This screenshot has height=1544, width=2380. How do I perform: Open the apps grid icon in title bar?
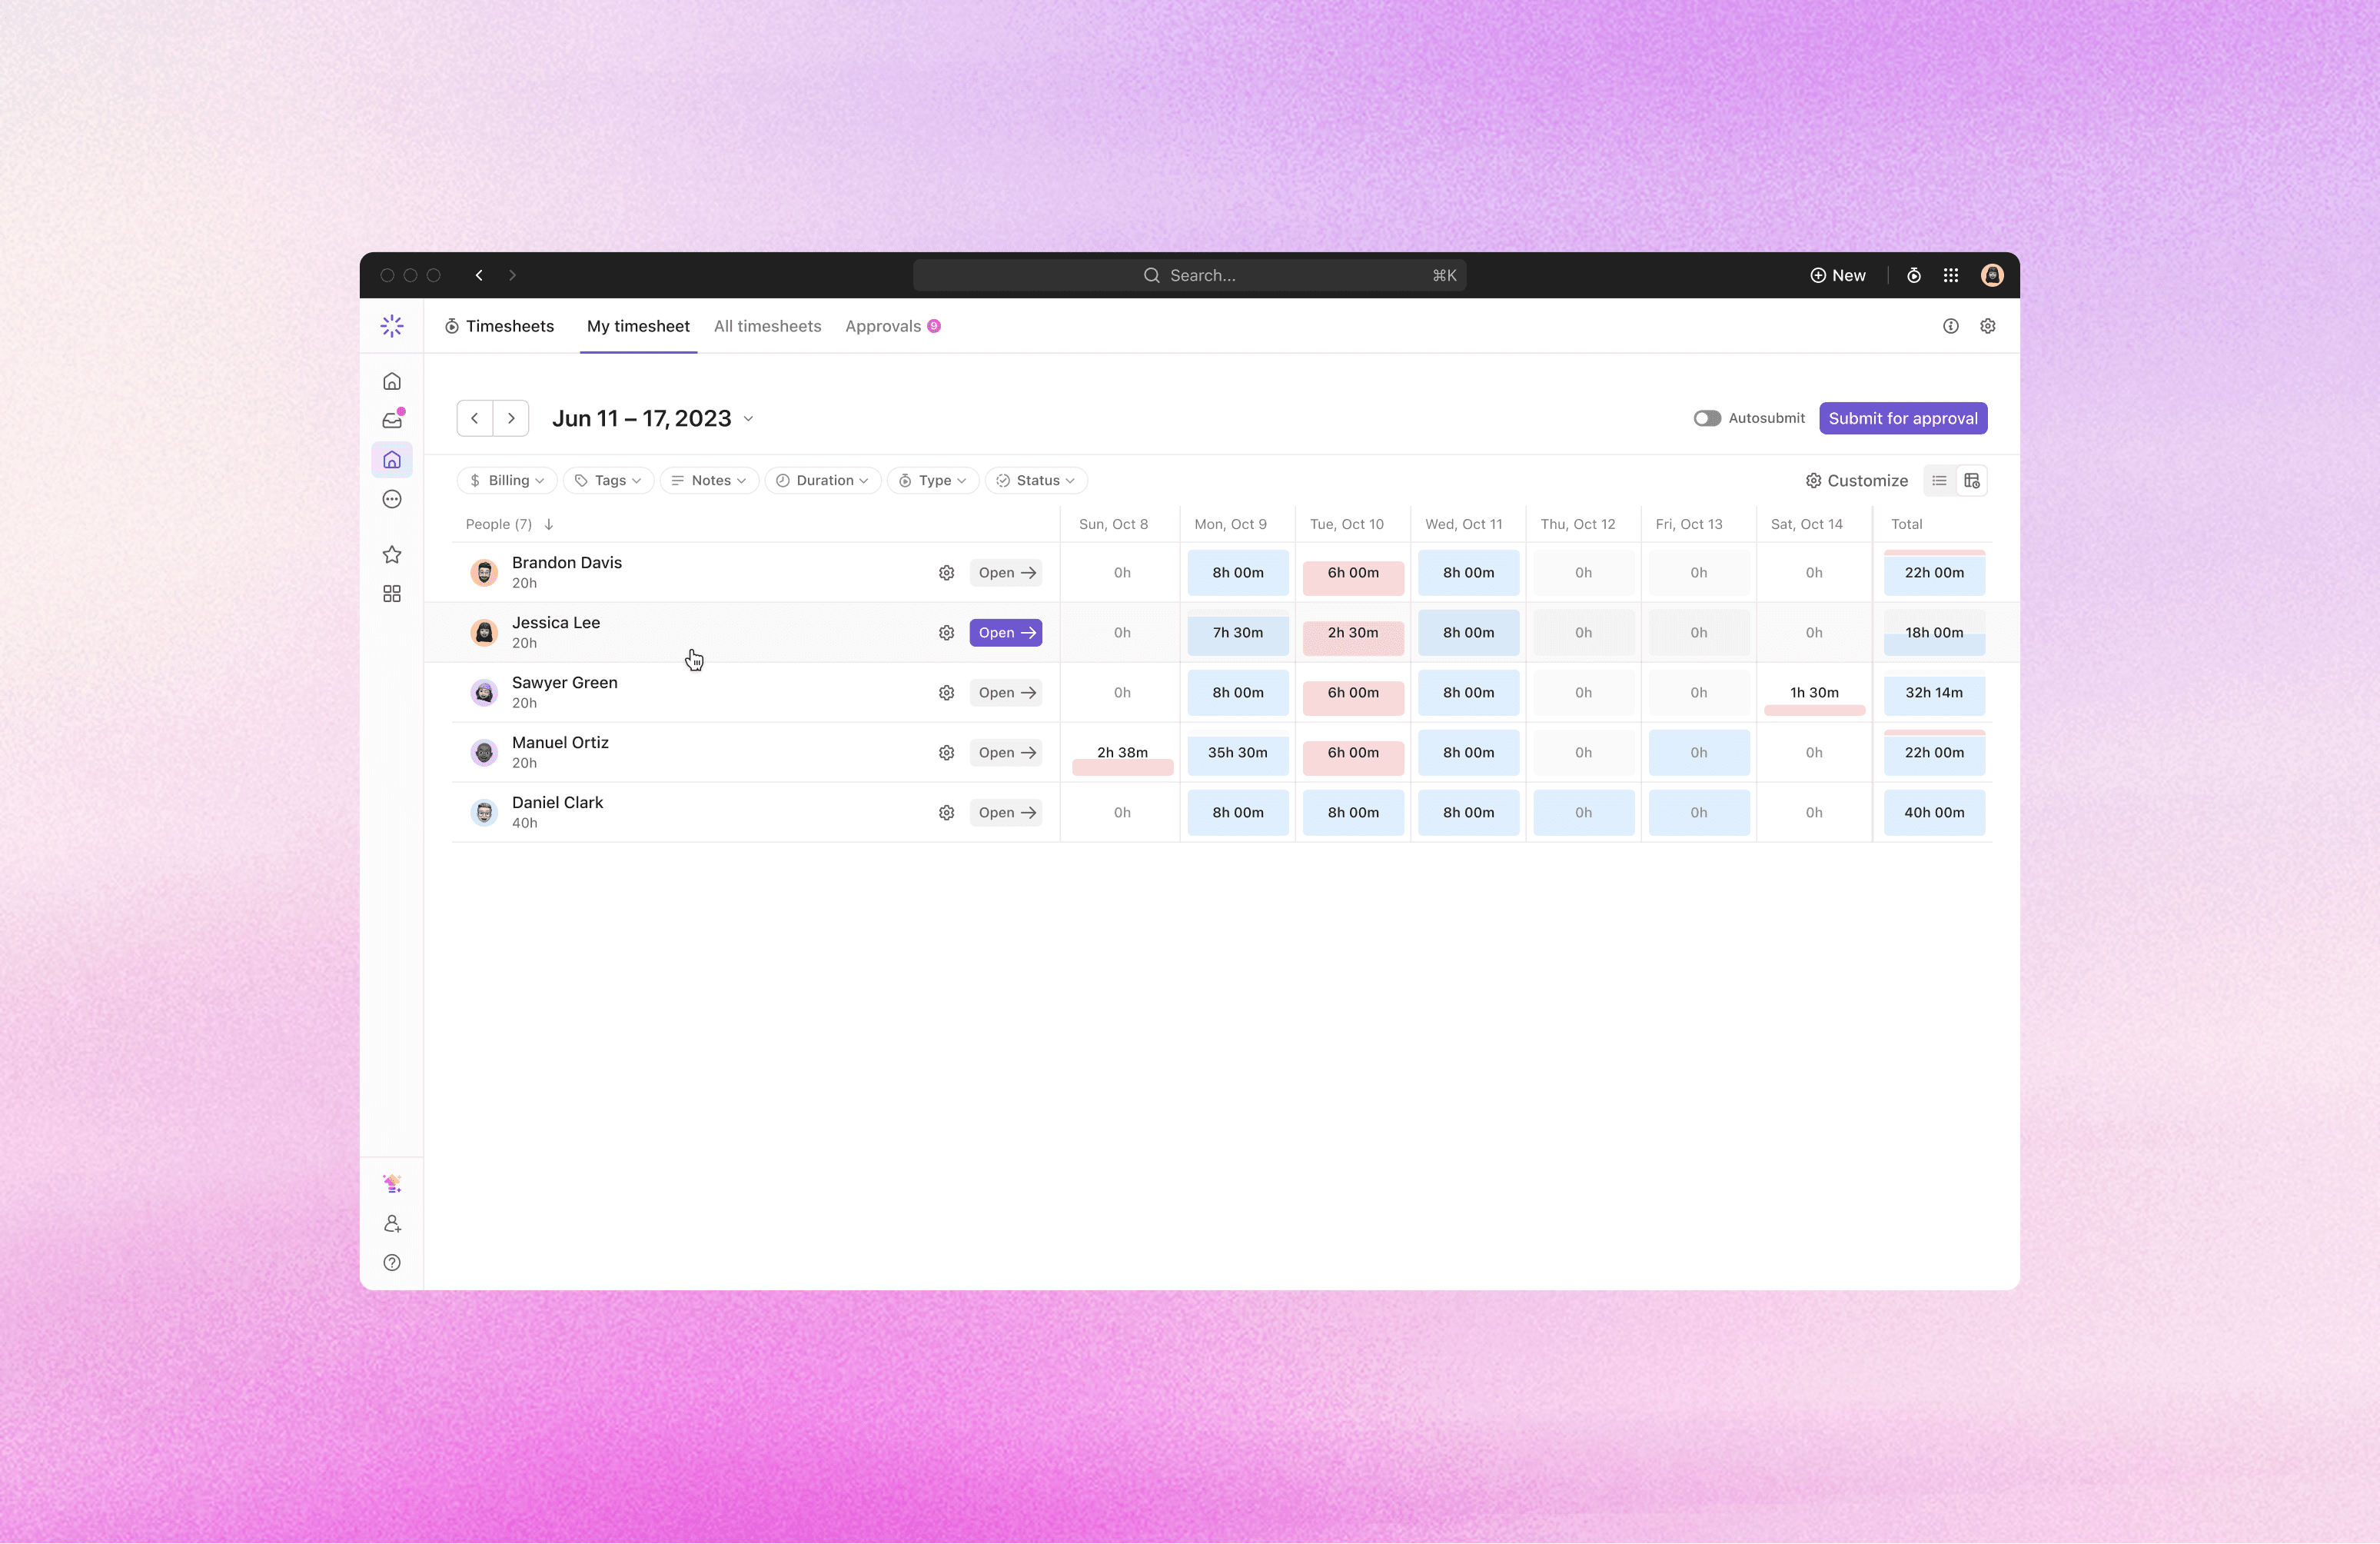(1951, 275)
